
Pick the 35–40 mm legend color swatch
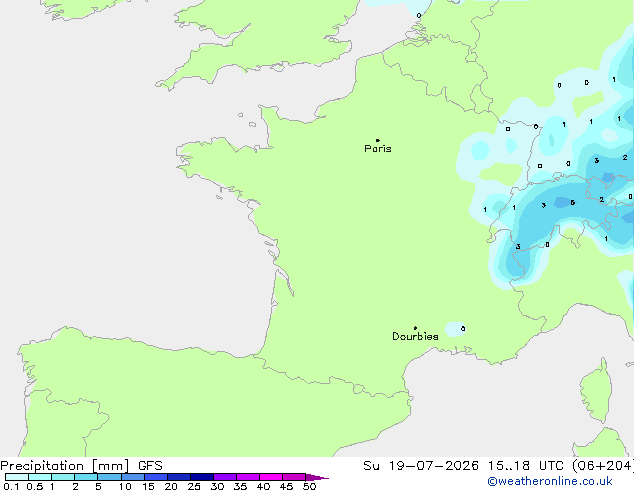point(248,477)
